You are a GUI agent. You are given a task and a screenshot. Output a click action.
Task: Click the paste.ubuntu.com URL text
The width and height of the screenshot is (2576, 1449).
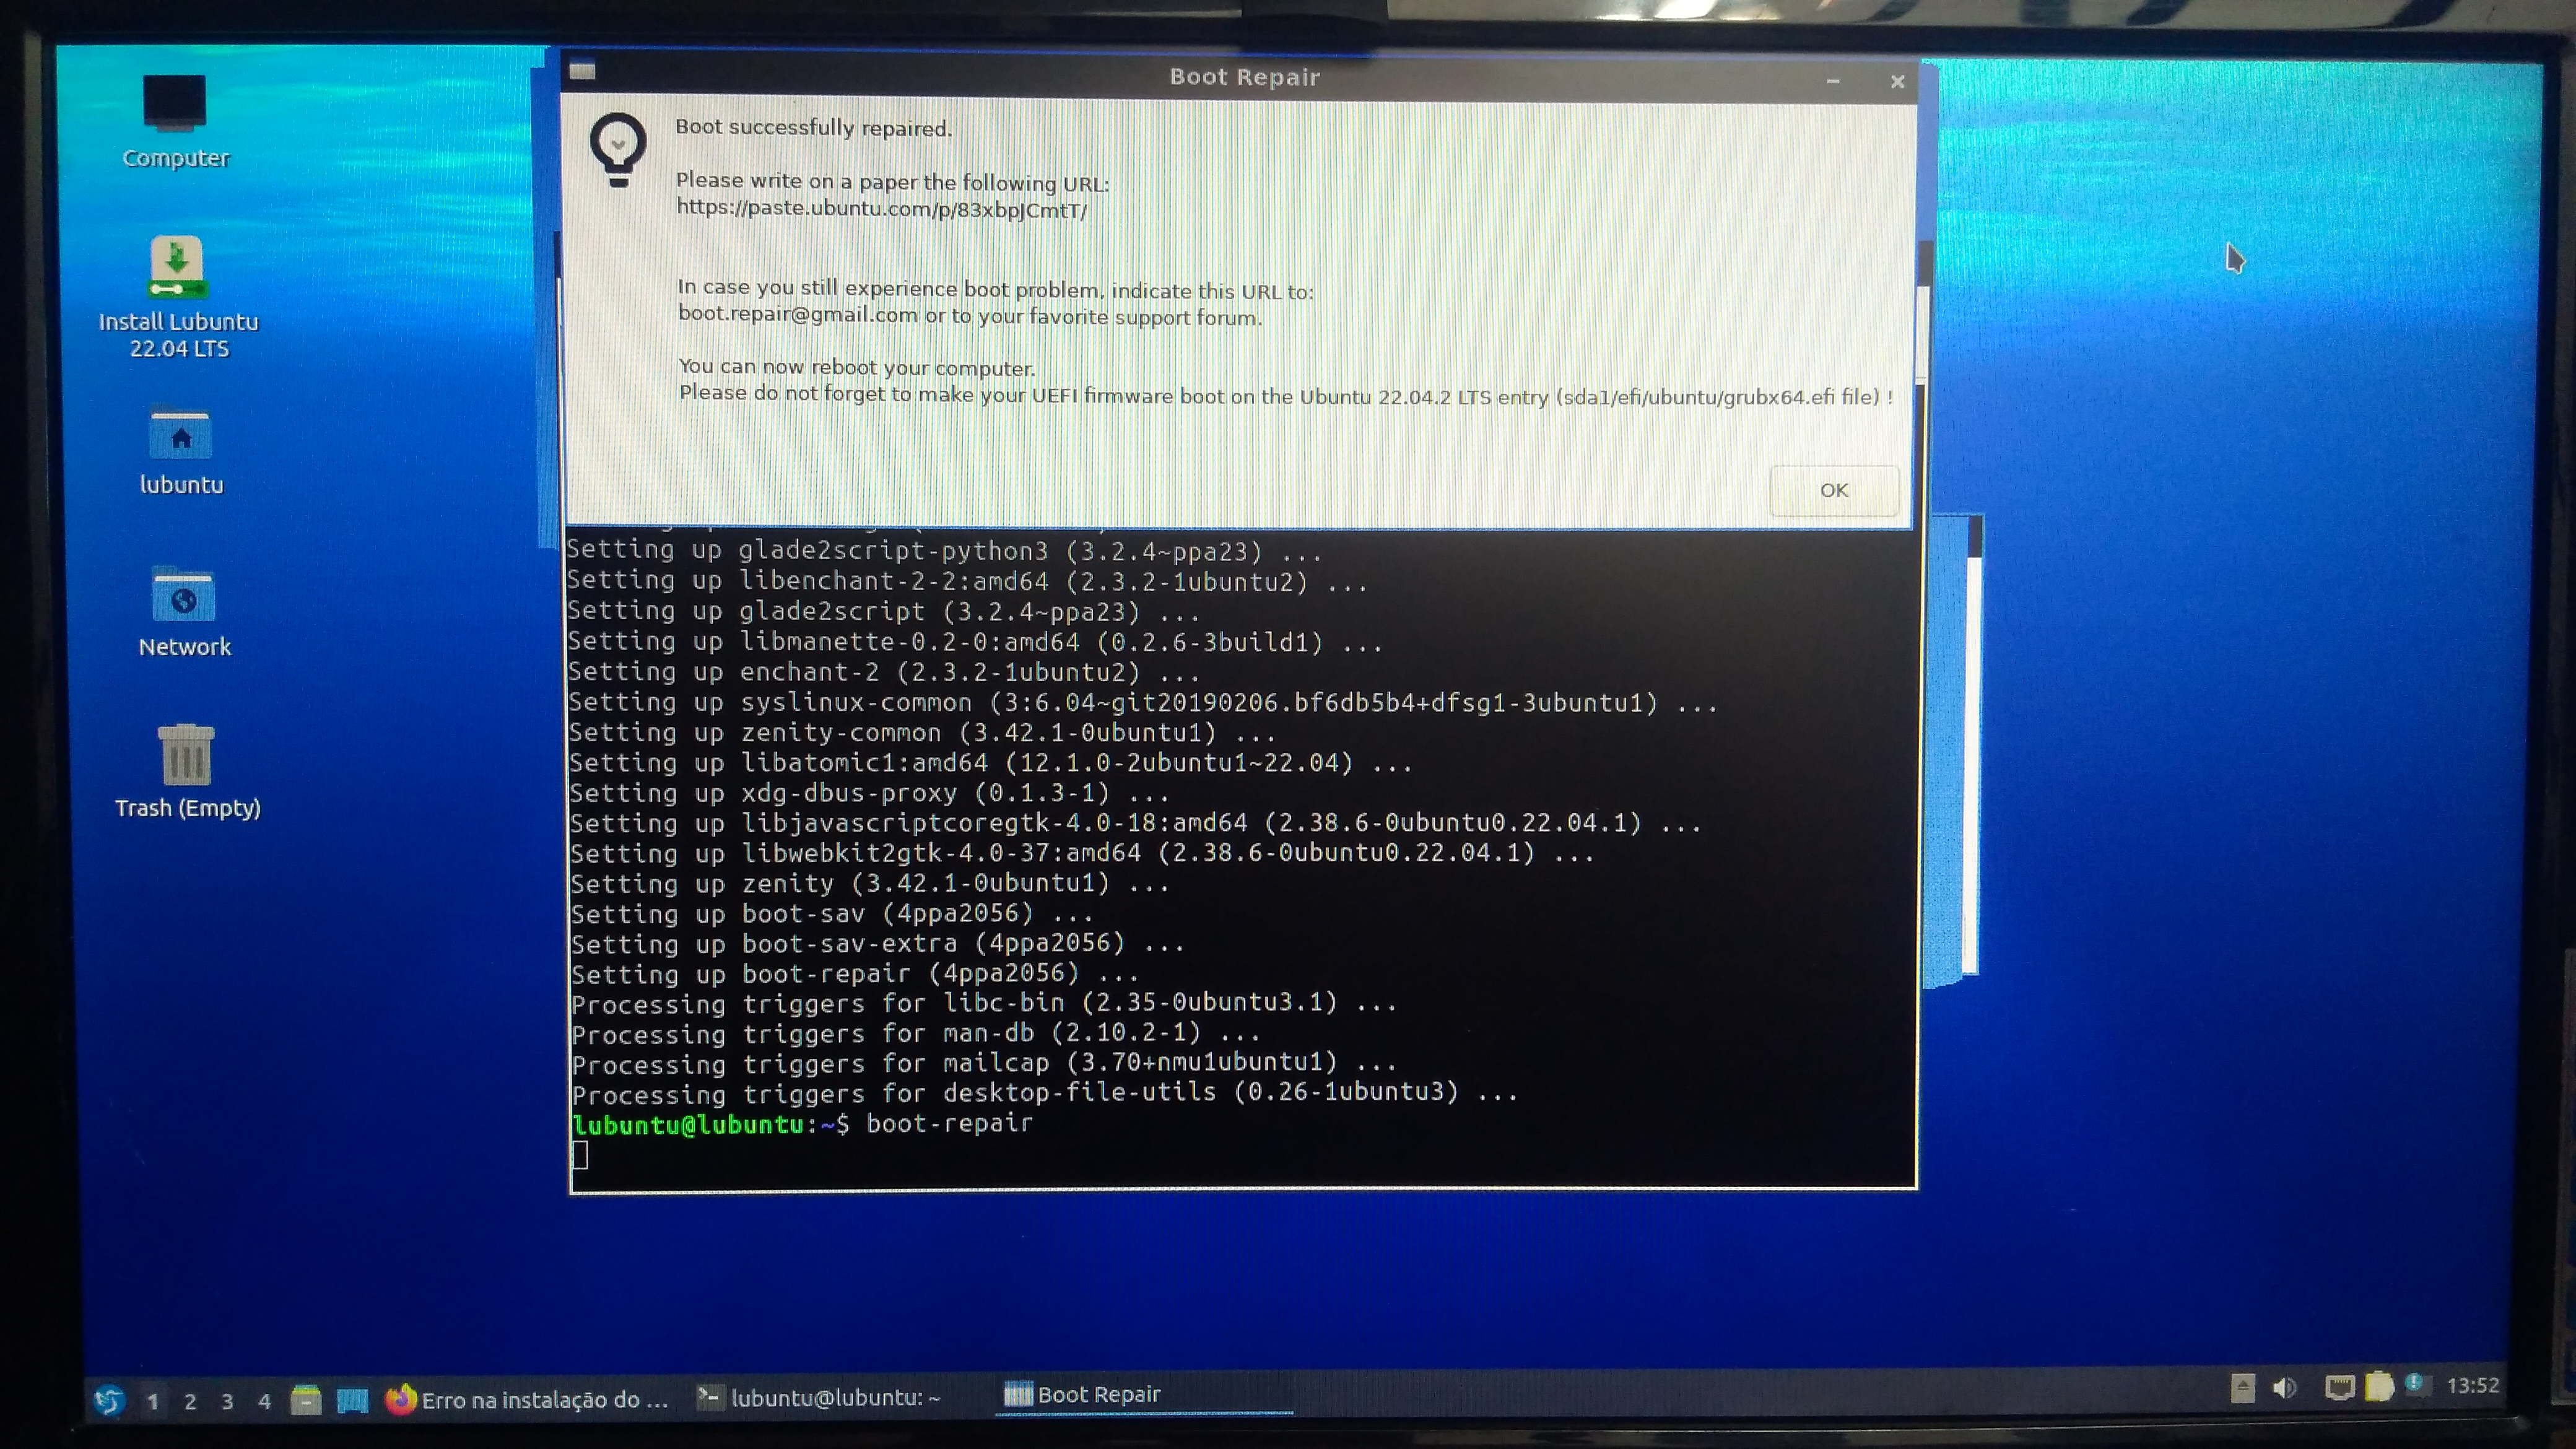[x=881, y=209]
